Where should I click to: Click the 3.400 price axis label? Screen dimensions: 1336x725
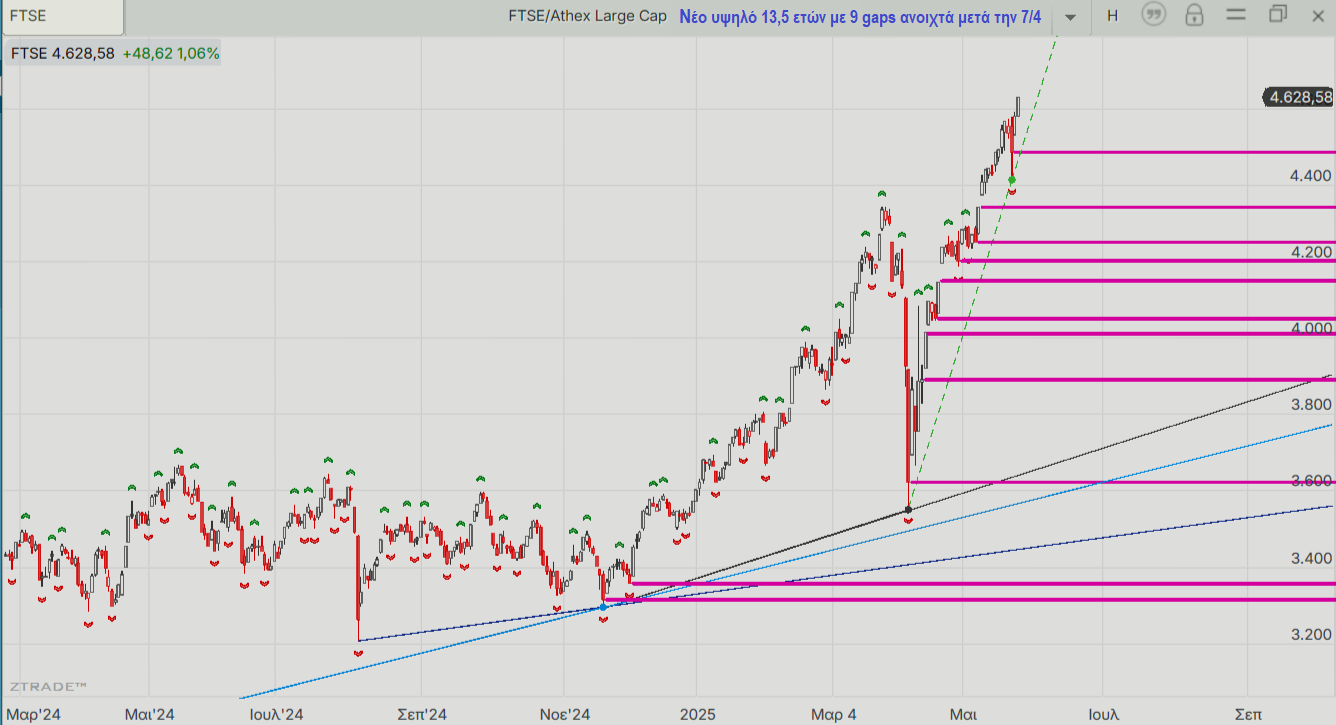point(1310,558)
